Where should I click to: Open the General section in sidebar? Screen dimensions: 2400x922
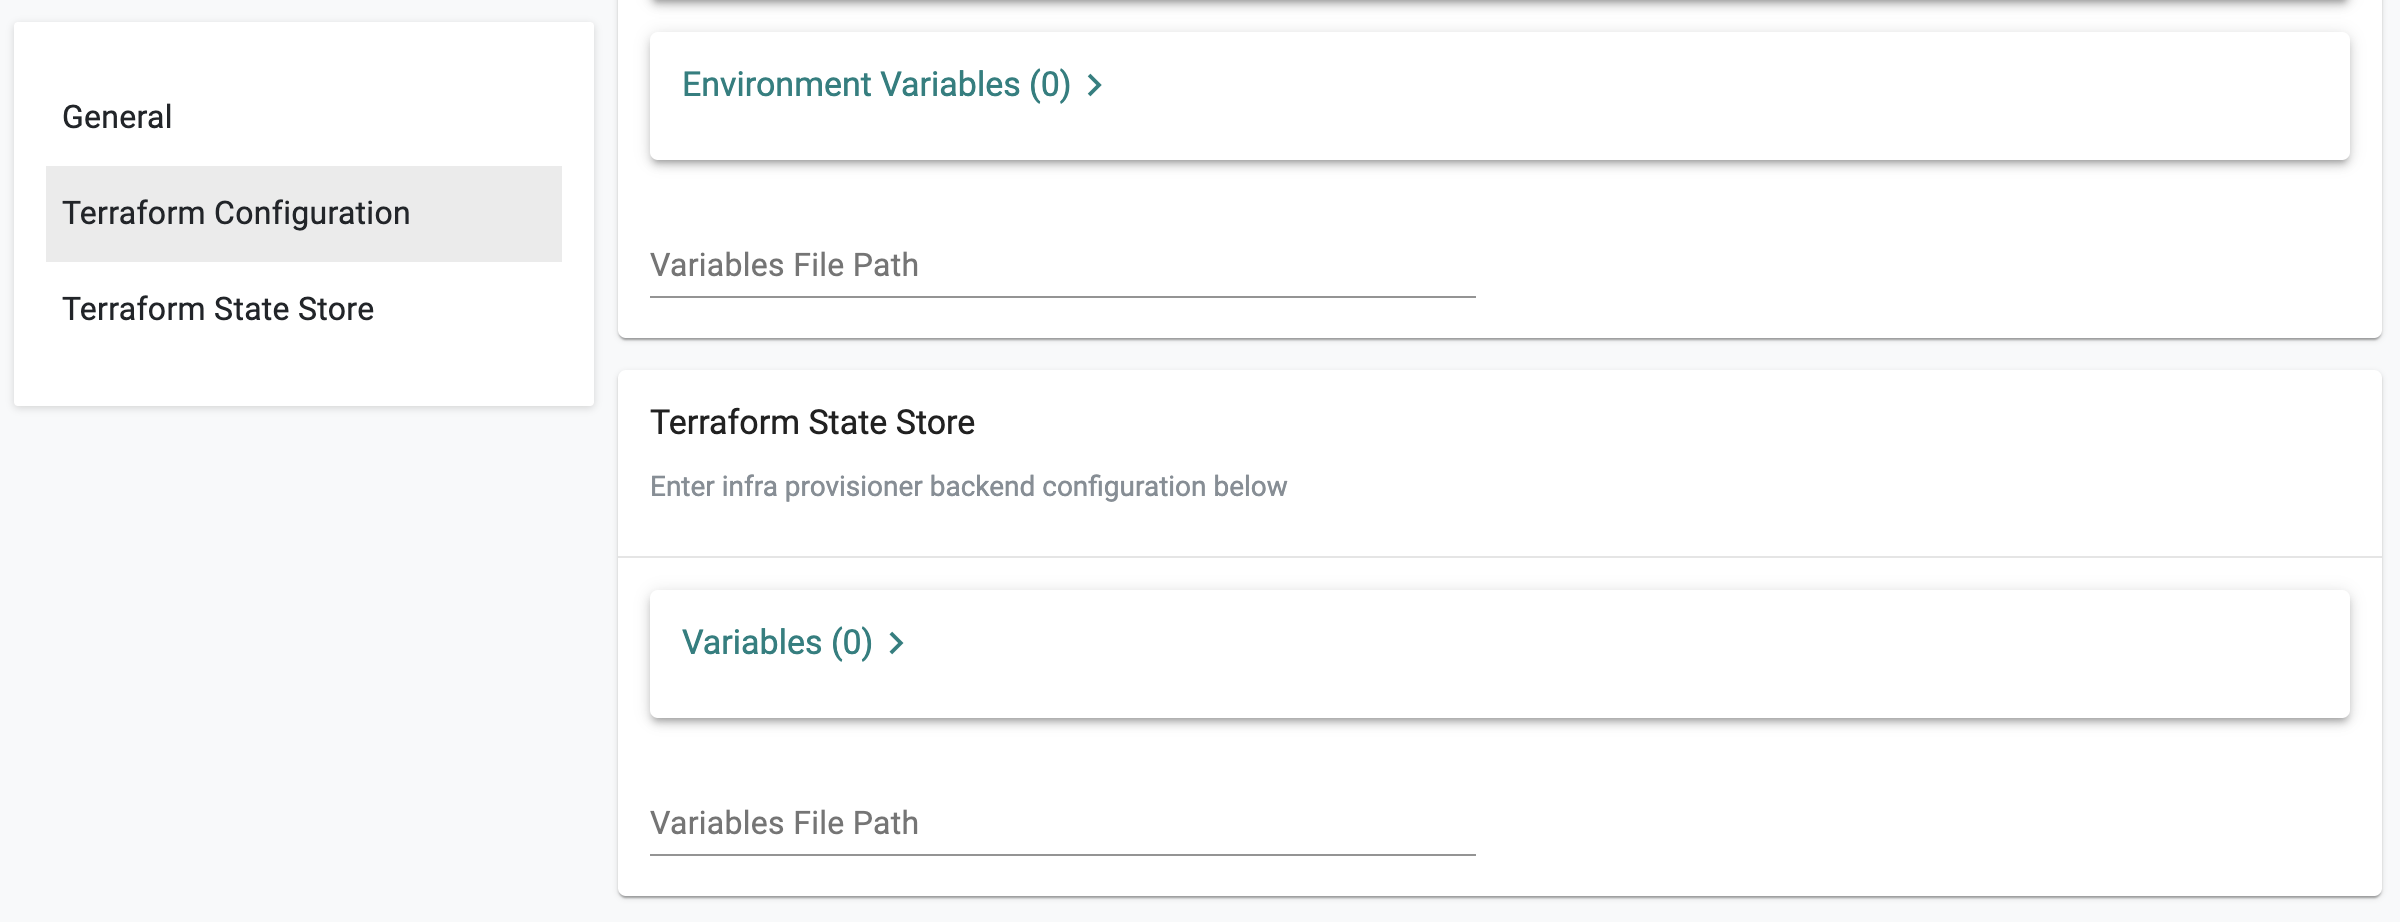pos(303,117)
